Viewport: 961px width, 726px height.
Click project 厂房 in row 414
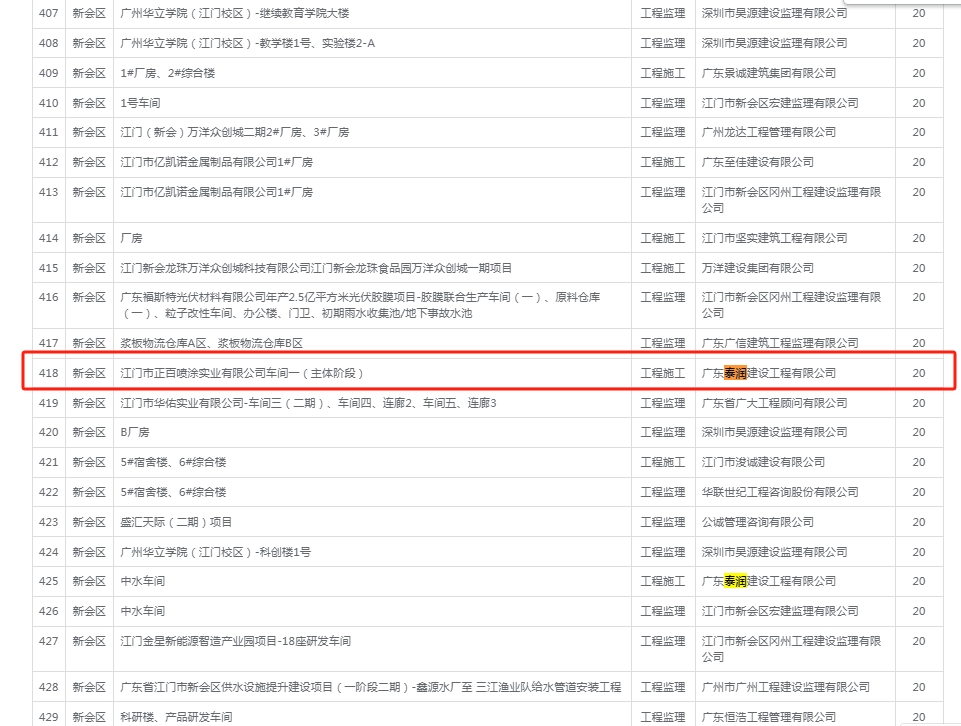coord(131,238)
